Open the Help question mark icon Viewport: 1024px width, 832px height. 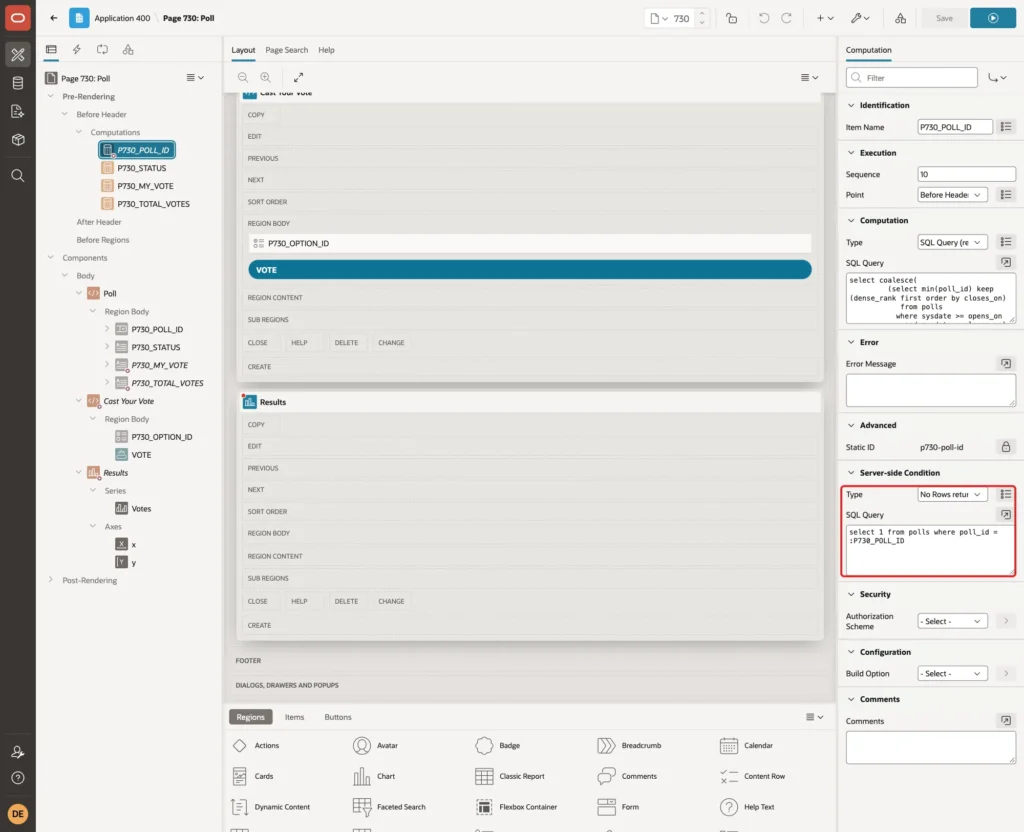click(x=18, y=778)
